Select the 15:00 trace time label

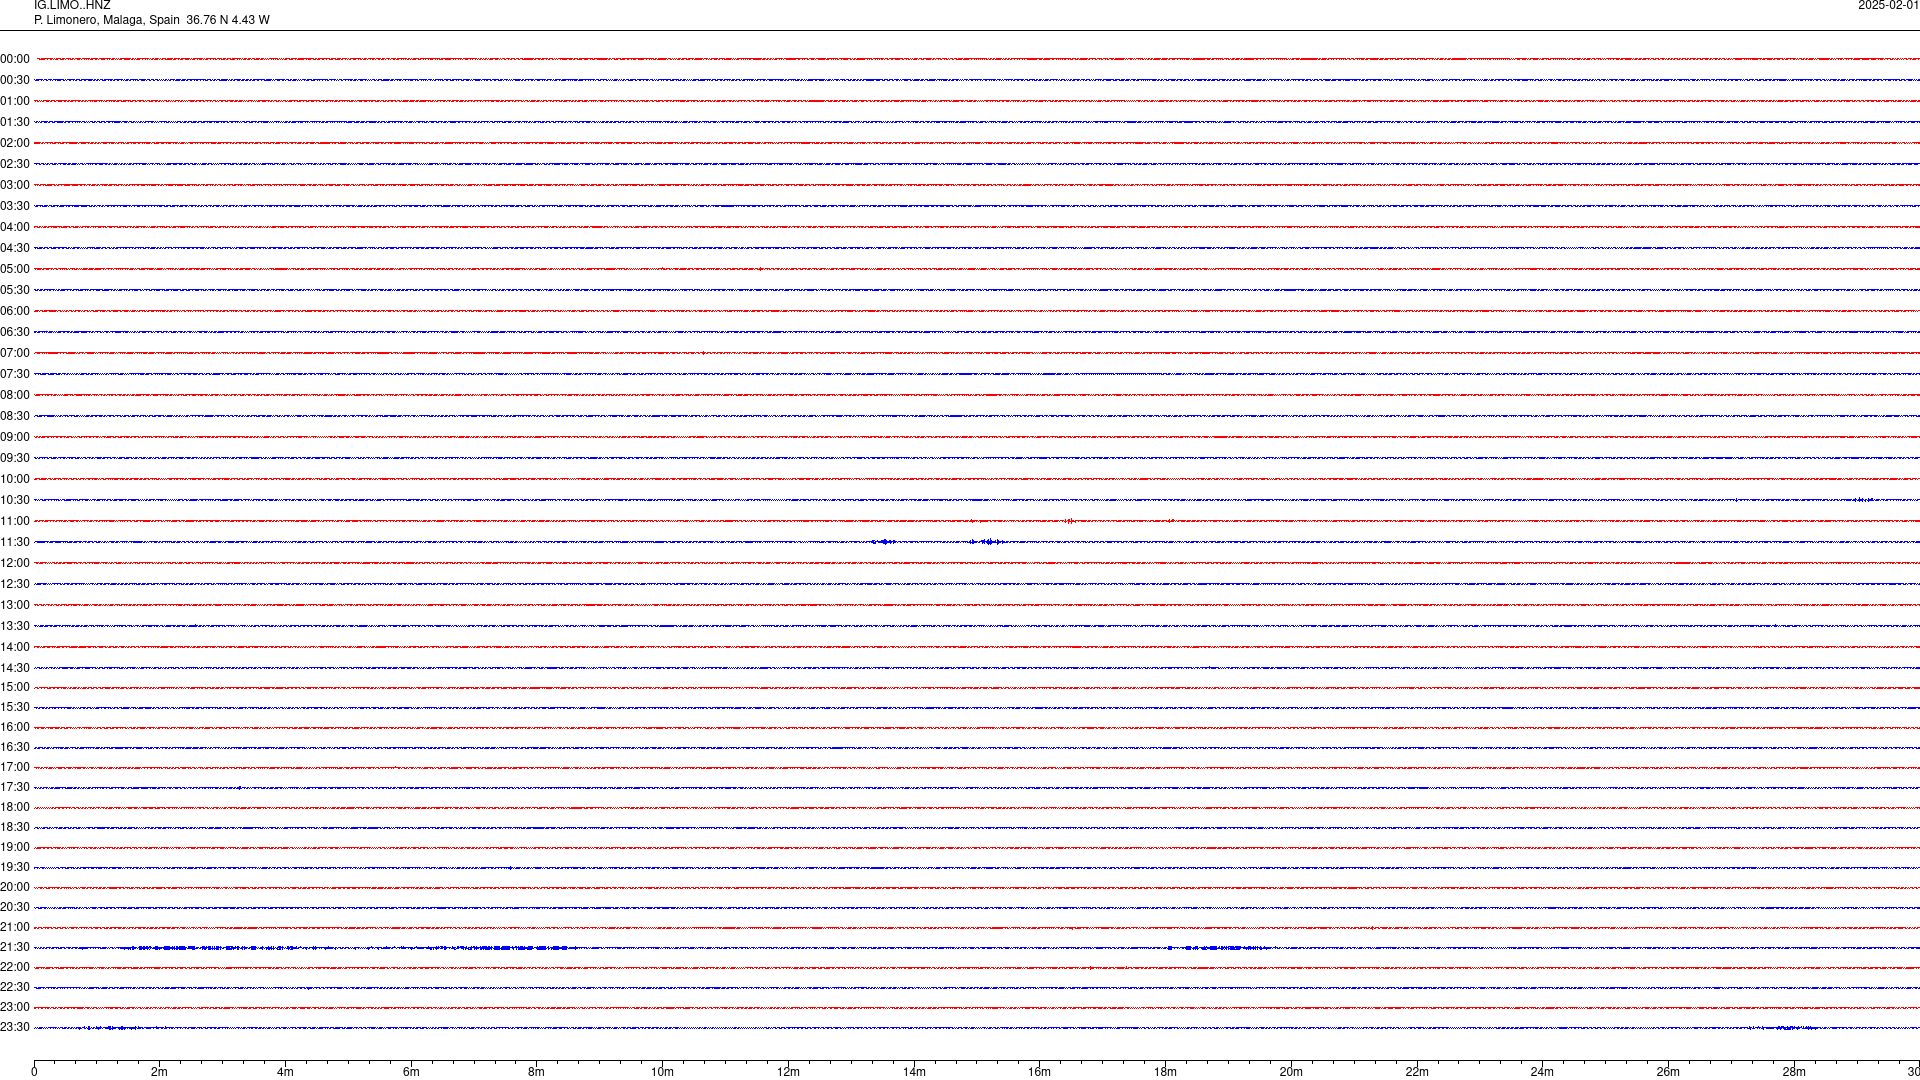pyautogui.click(x=15, y=687)
